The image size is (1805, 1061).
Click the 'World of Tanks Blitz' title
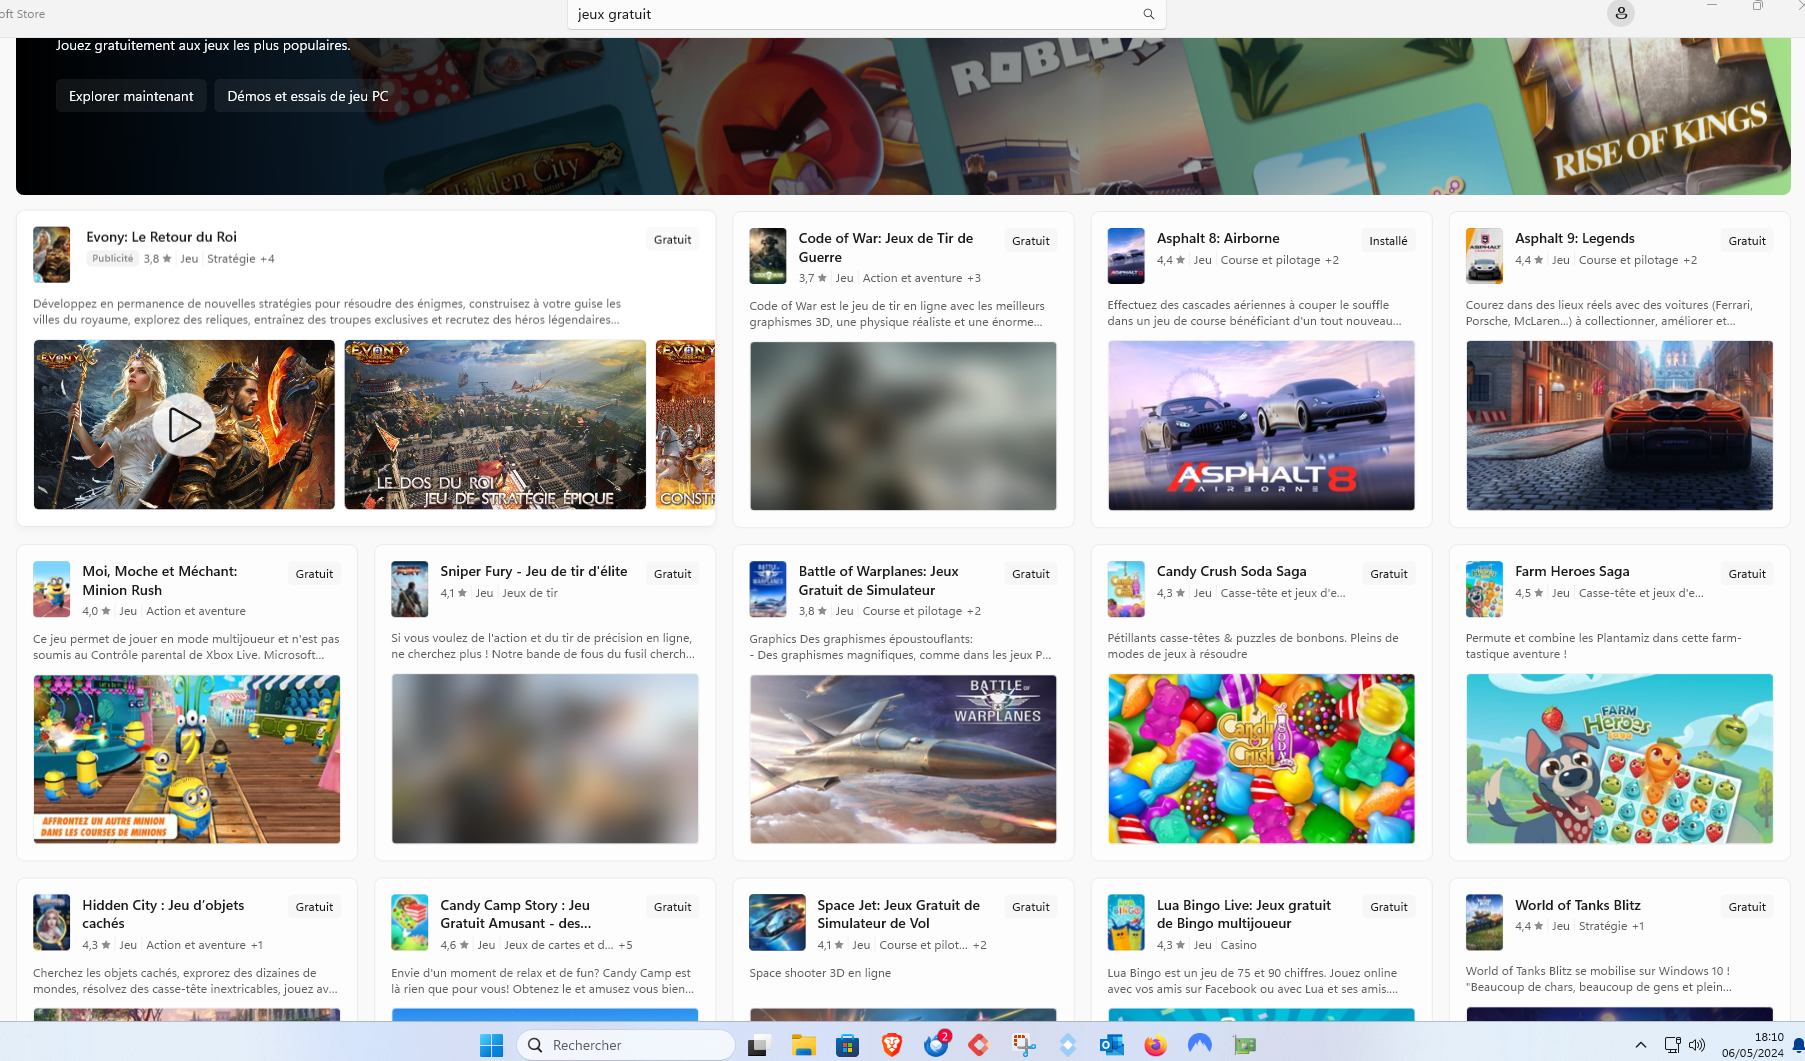click(x=1578, y=905)
